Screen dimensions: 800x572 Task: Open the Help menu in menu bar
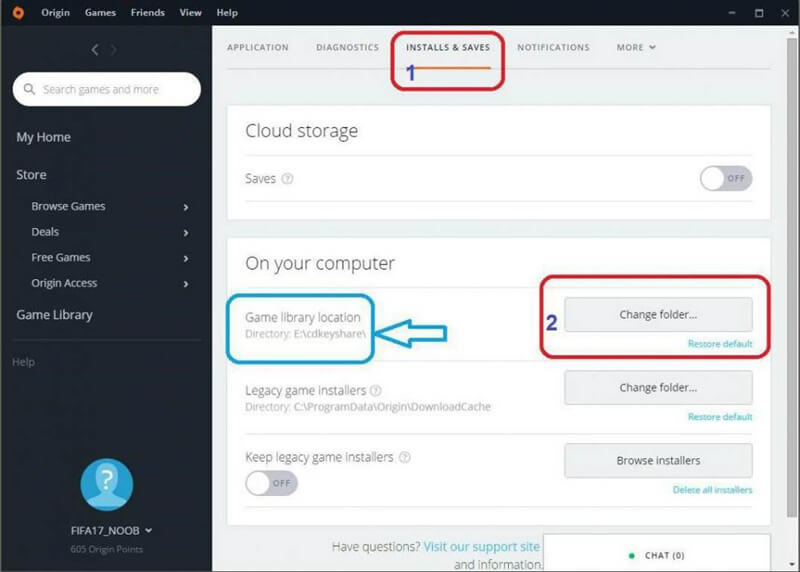[227, 13]
